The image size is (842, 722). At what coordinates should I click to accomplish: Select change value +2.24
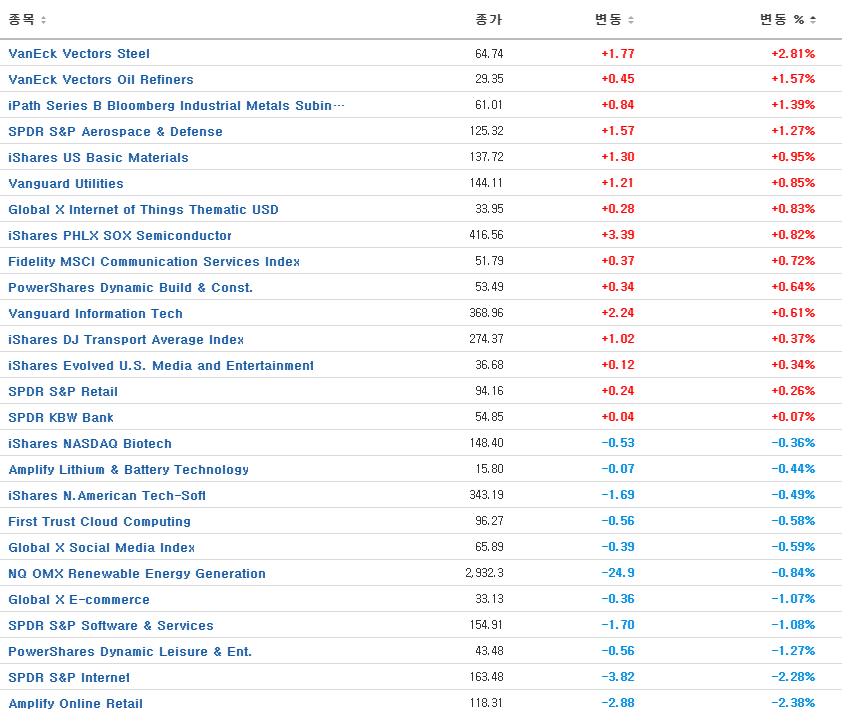pyautogui.click(x=618, y=313)
